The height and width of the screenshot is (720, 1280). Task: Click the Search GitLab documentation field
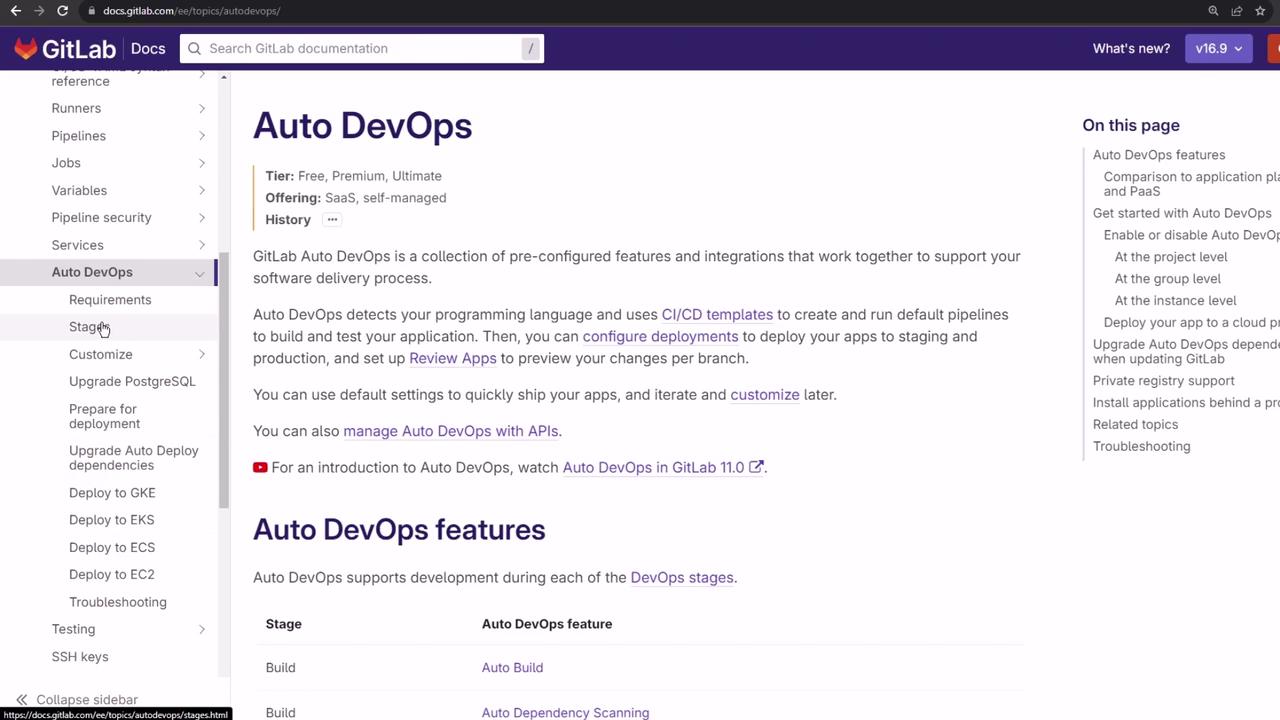(362, 49)
